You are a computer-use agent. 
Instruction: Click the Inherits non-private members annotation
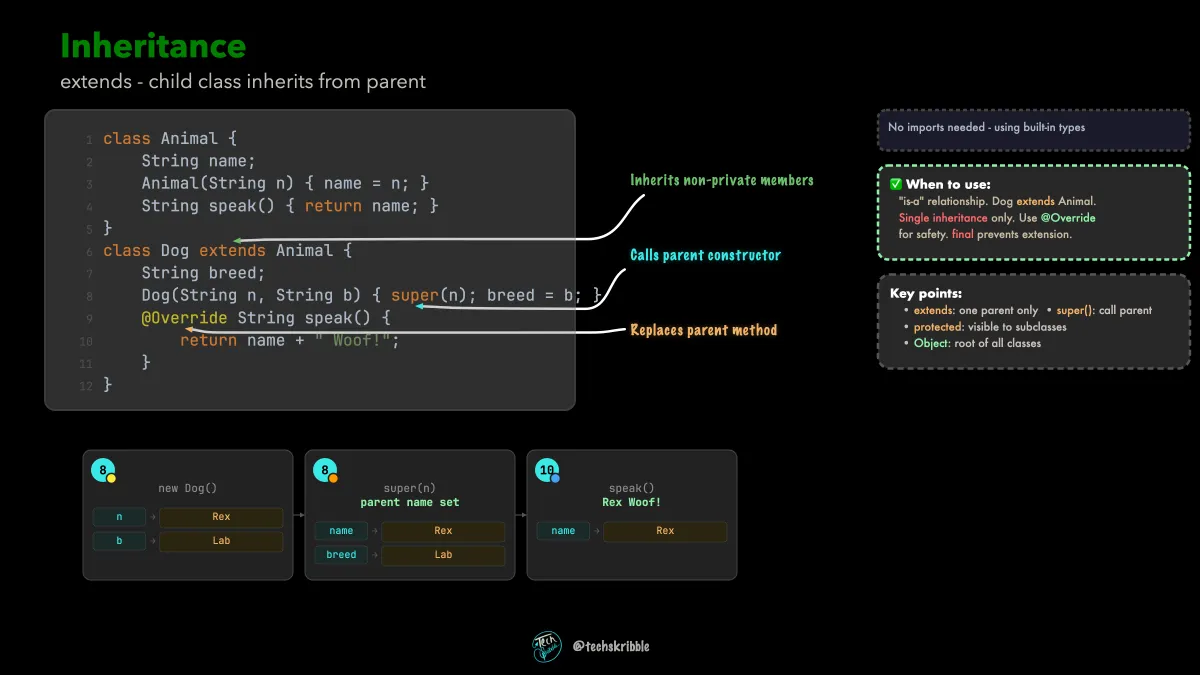click(722, 180)
